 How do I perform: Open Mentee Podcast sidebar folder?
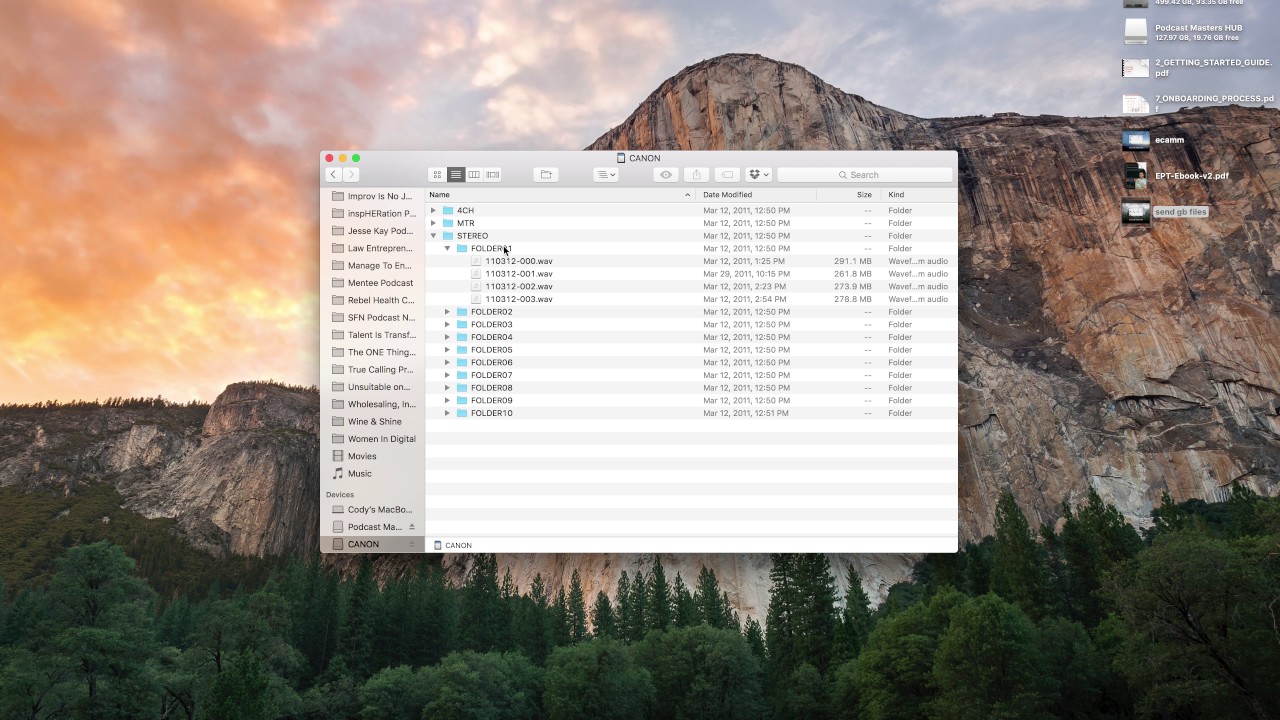click(x=372, y=283)
